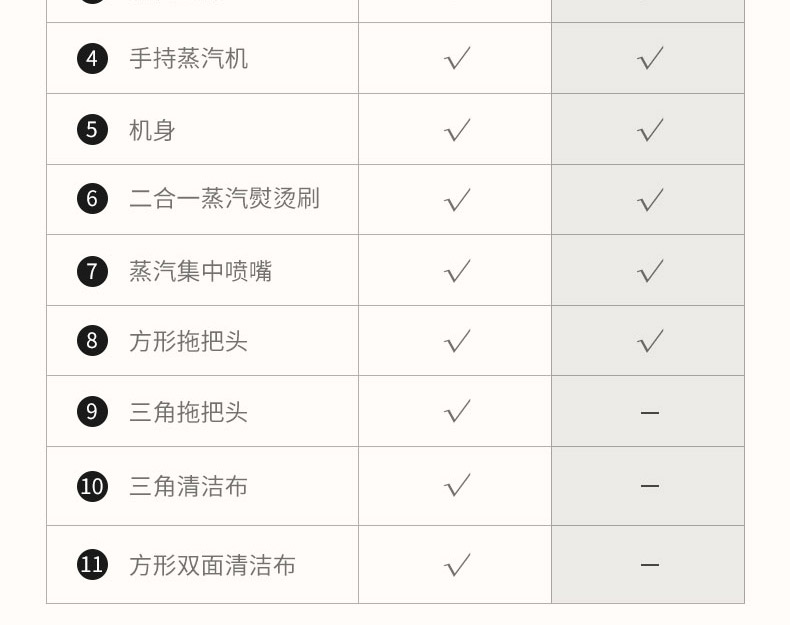Click the number 7 circle badge
This screenshot has width=790, height=625.
point(92,271)
